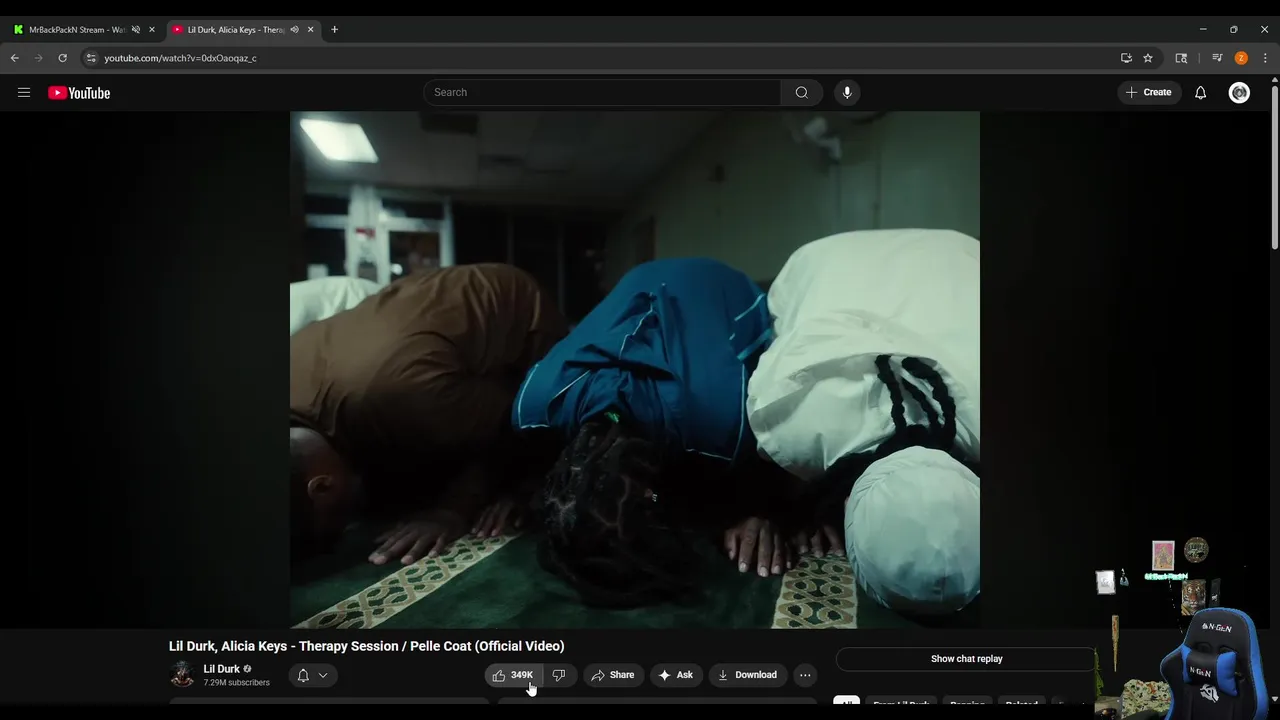Open the Chrome three-dot menu
The image size is (1280, 720).
click(x=1265, y=58)
